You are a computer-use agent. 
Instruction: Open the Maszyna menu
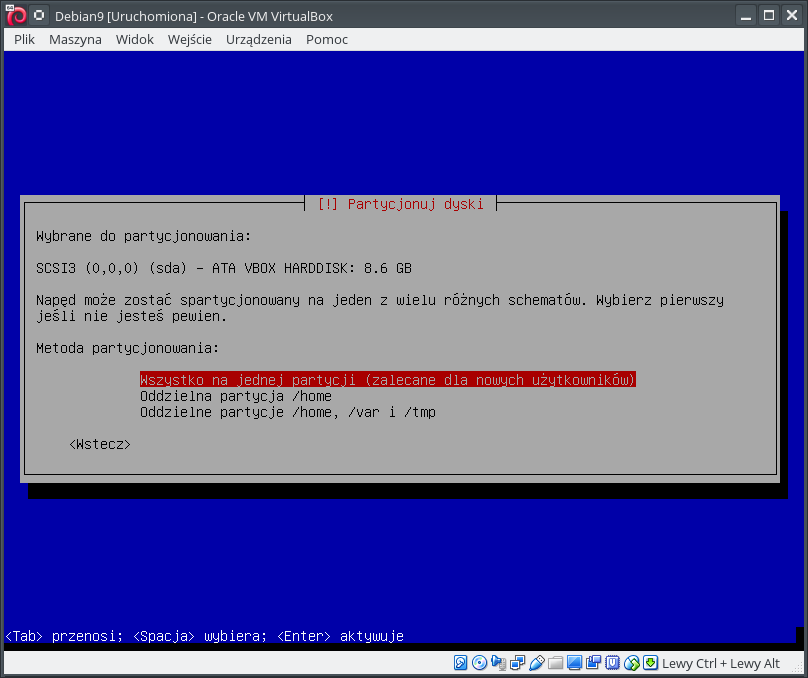coord(75,39)
